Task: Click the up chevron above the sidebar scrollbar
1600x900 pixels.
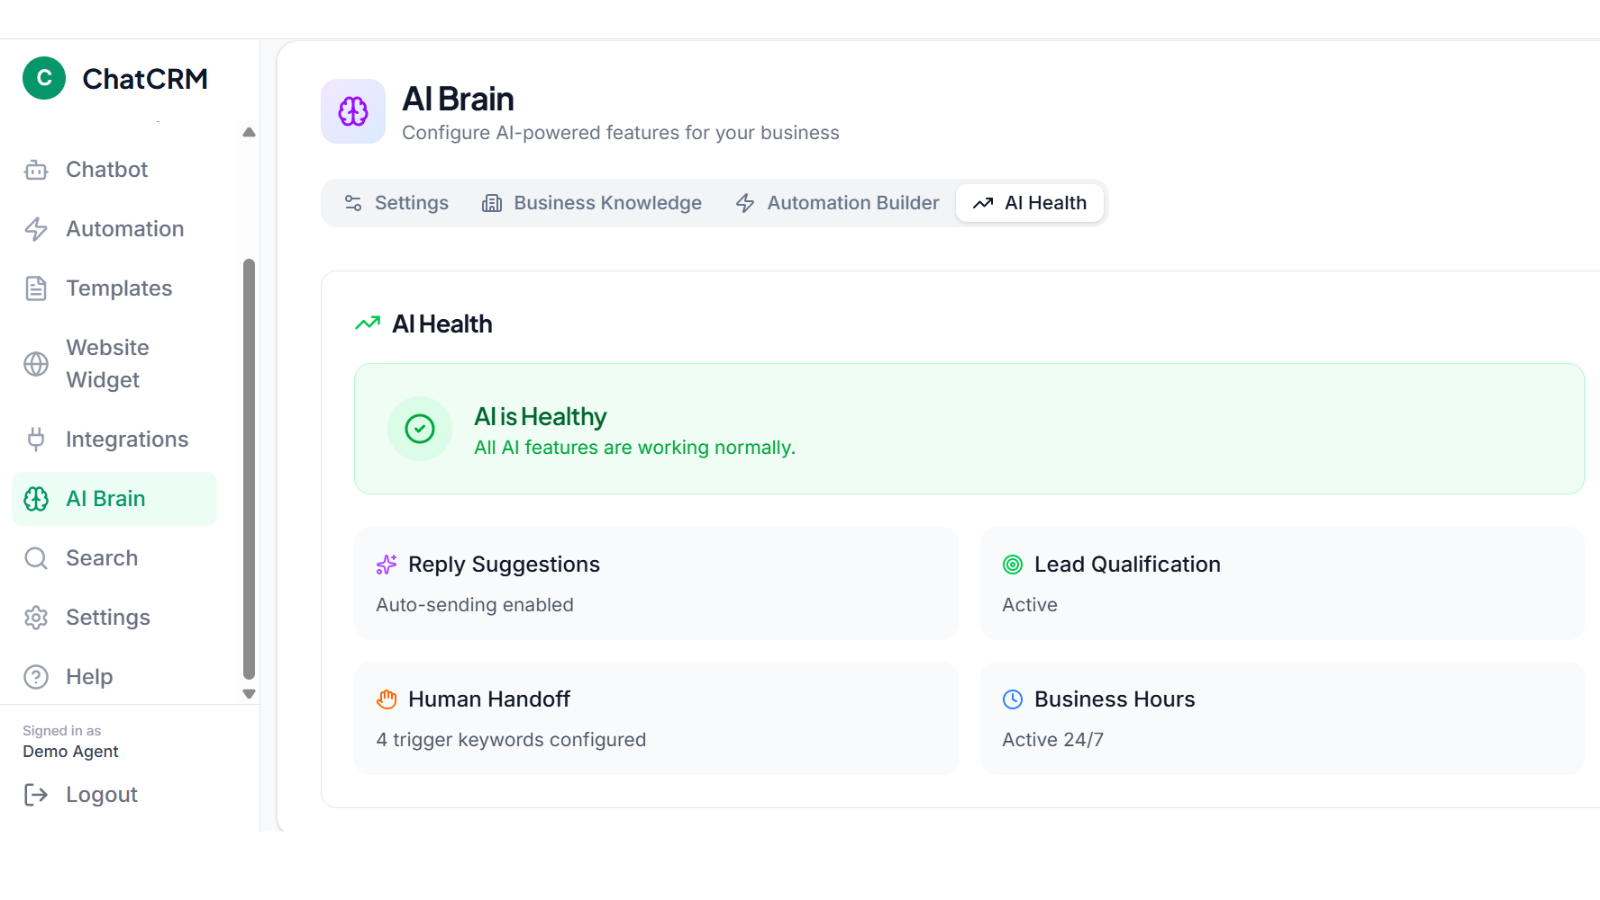Action: (x=248, y=131)
